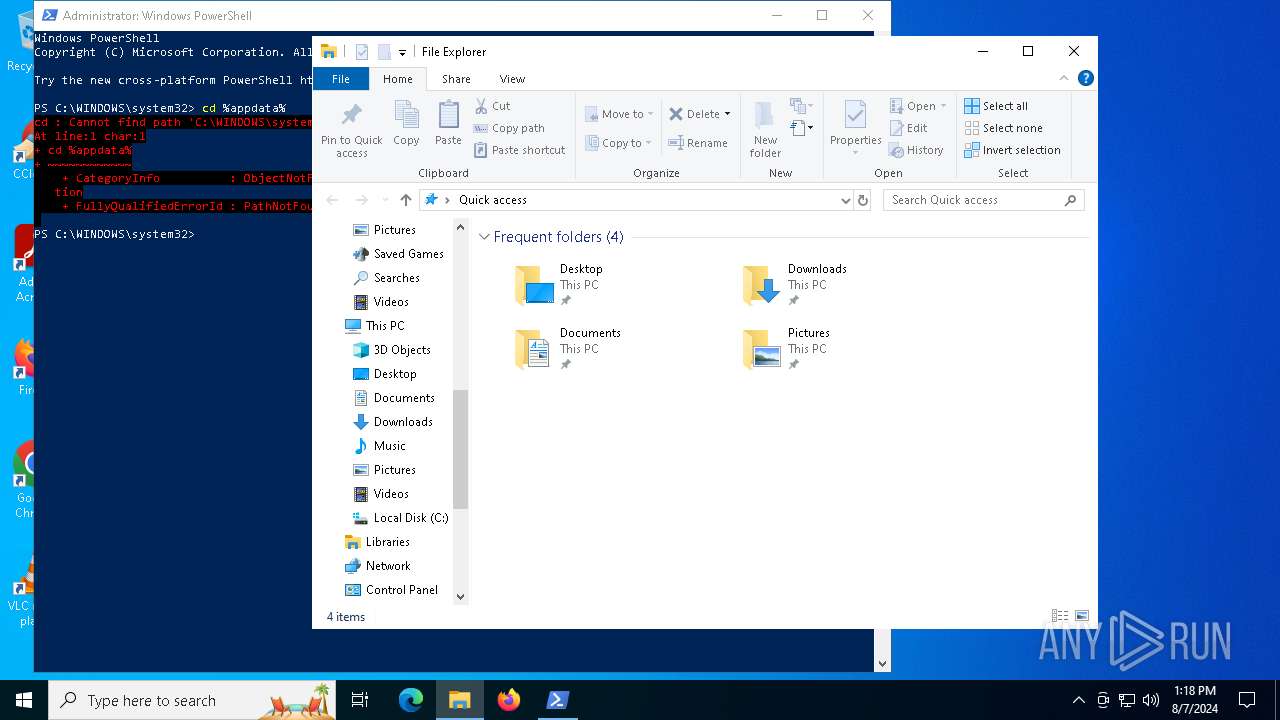The image size is (1280, 720).
Task: Select This PC in navigation pane
Action: coord(375,326)
